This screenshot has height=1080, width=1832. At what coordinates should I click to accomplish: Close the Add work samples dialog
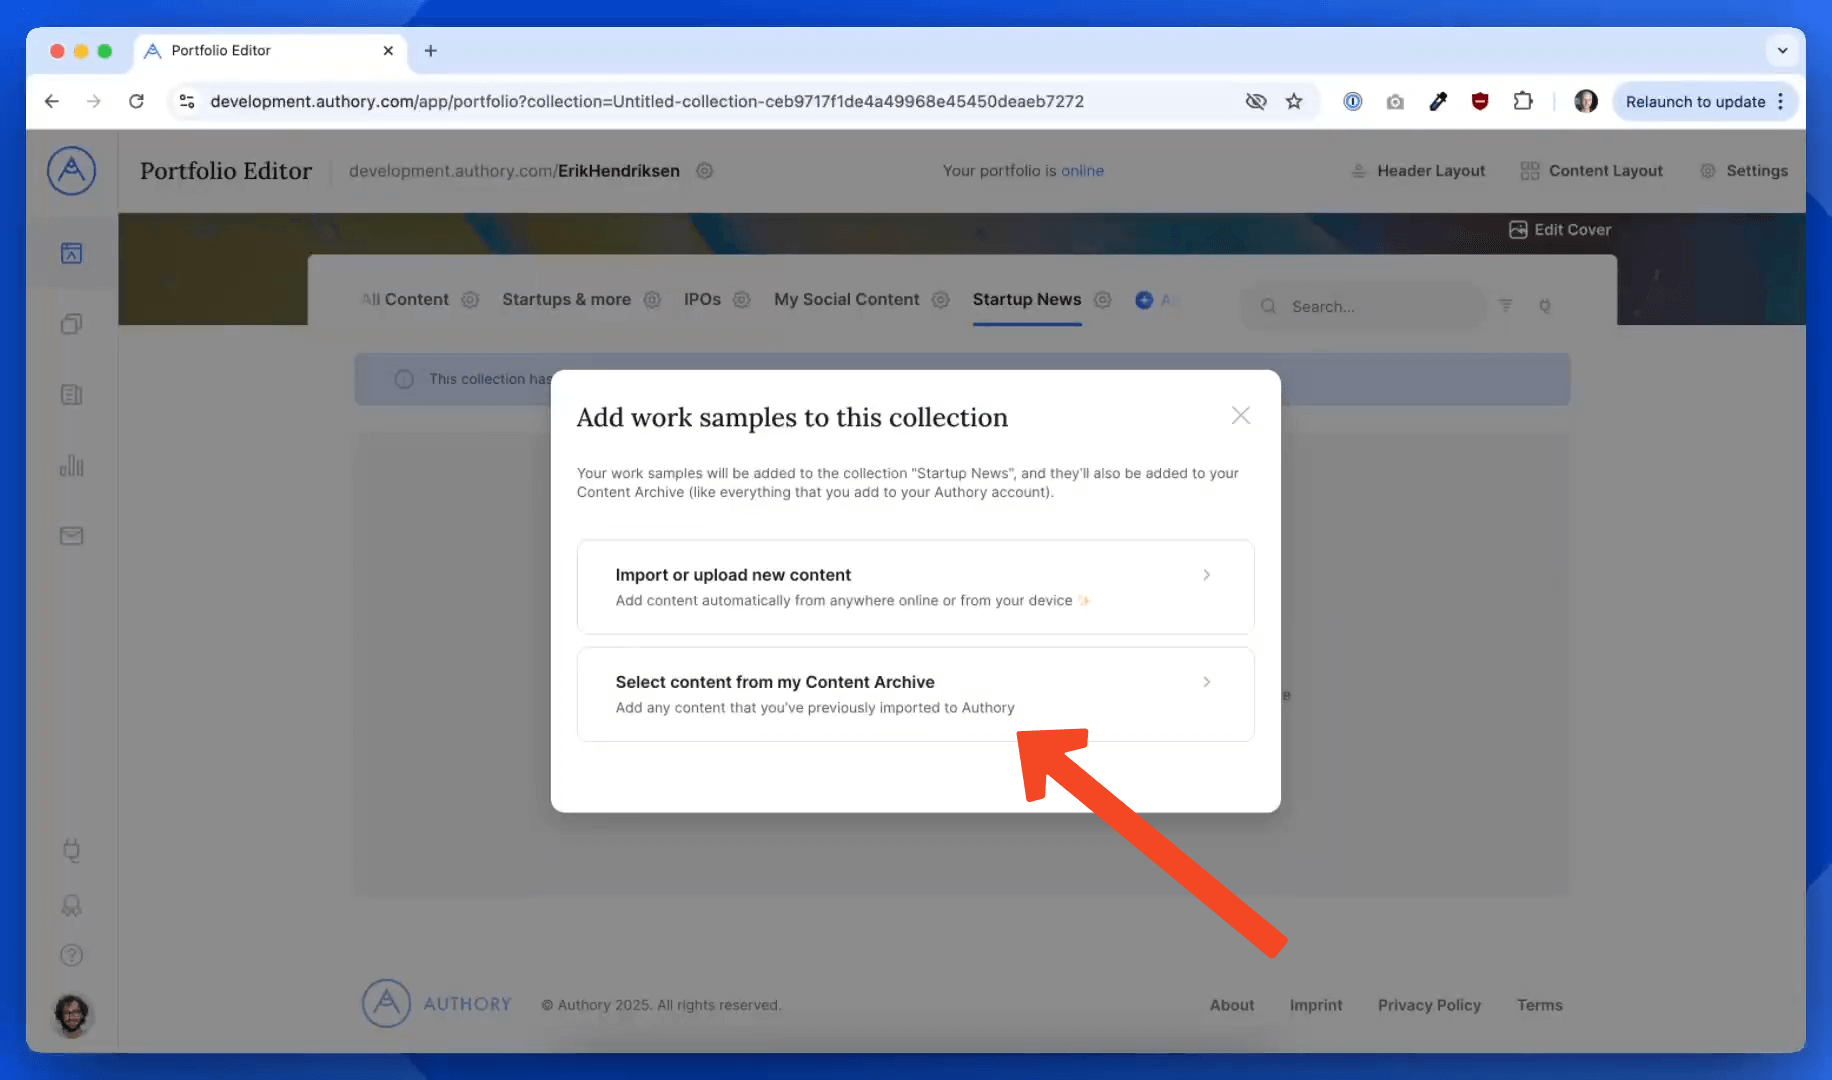pyautogui.click(x=1240, y=415)
